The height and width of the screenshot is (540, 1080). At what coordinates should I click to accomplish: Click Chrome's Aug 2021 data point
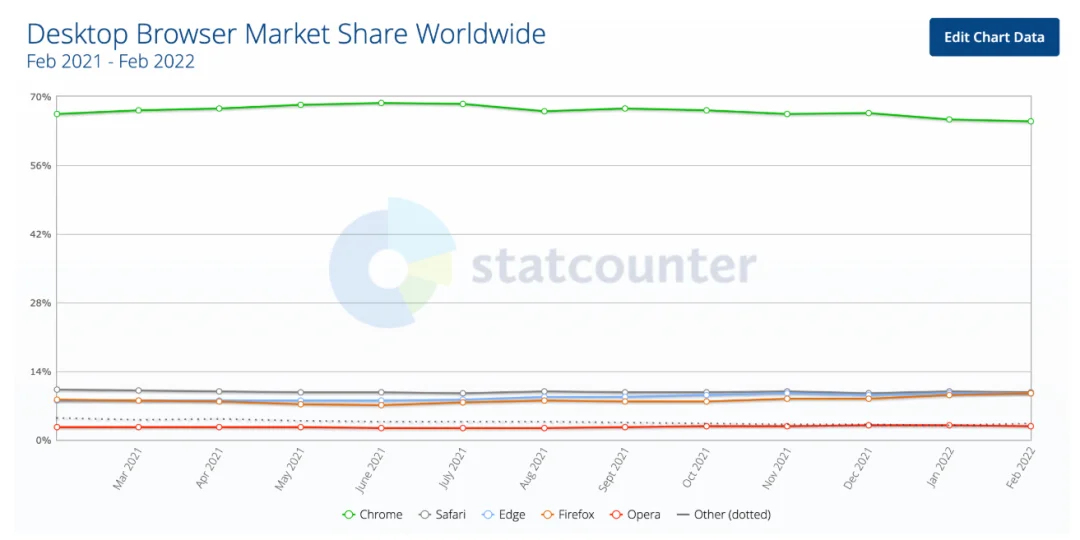(x=544, y=111)
